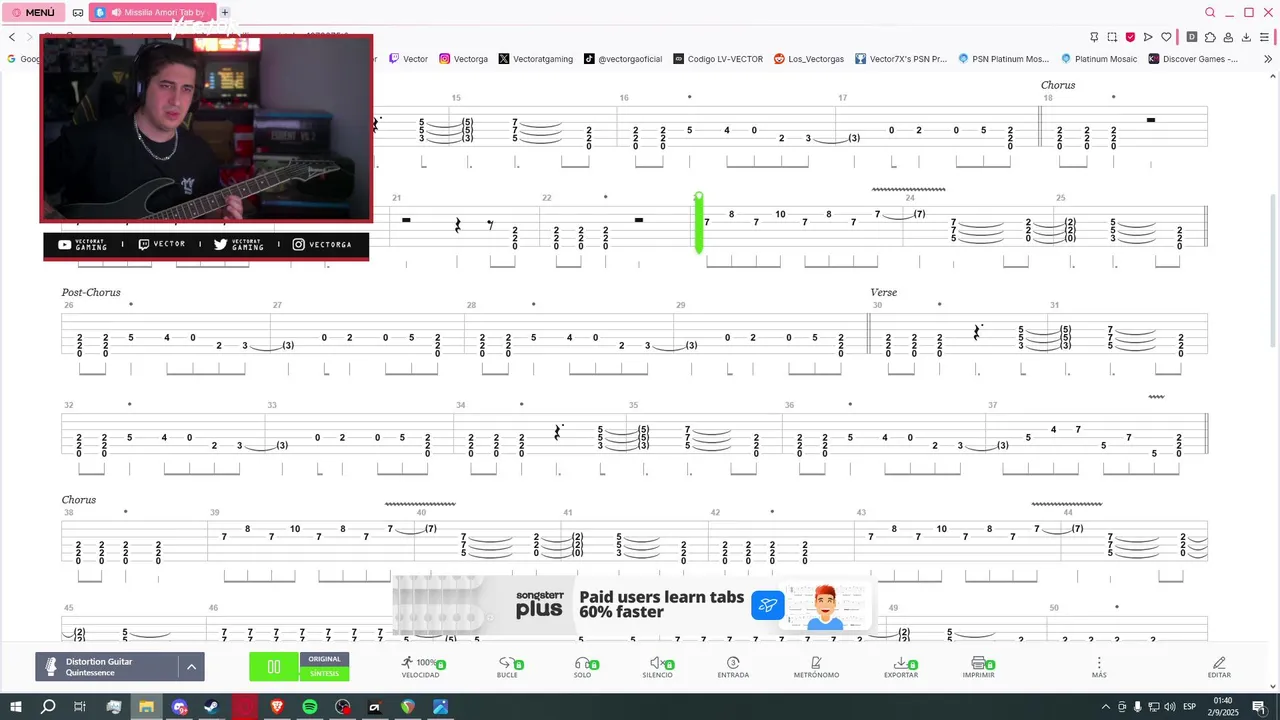Image resolution: width=1280 pixels, height=720 pixels.
Task: Switch the ESP keyboard language
Action: (x=1190, y=707)
